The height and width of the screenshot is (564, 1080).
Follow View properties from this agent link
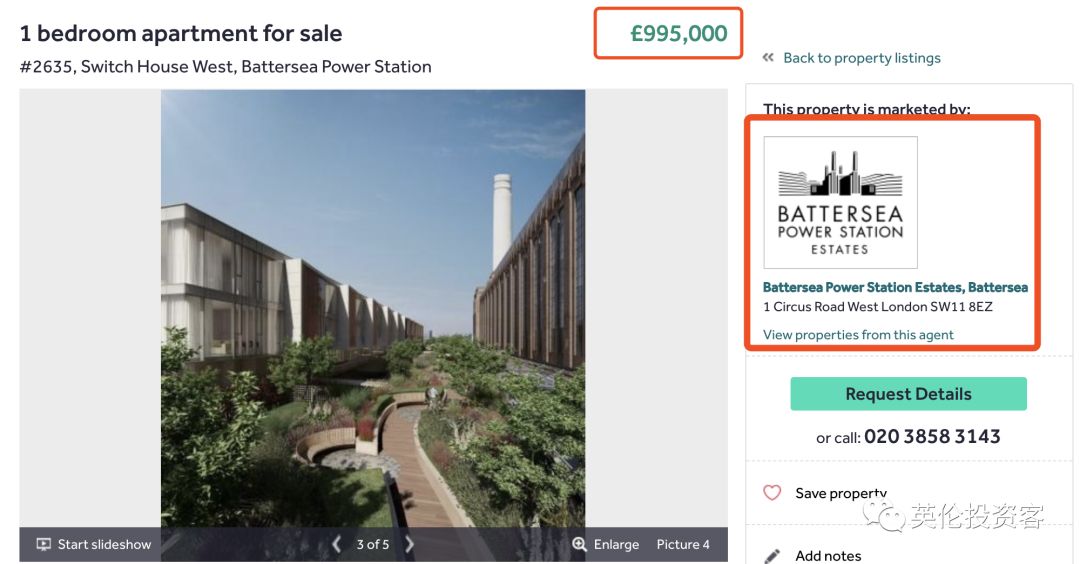(x=858, y=335)
